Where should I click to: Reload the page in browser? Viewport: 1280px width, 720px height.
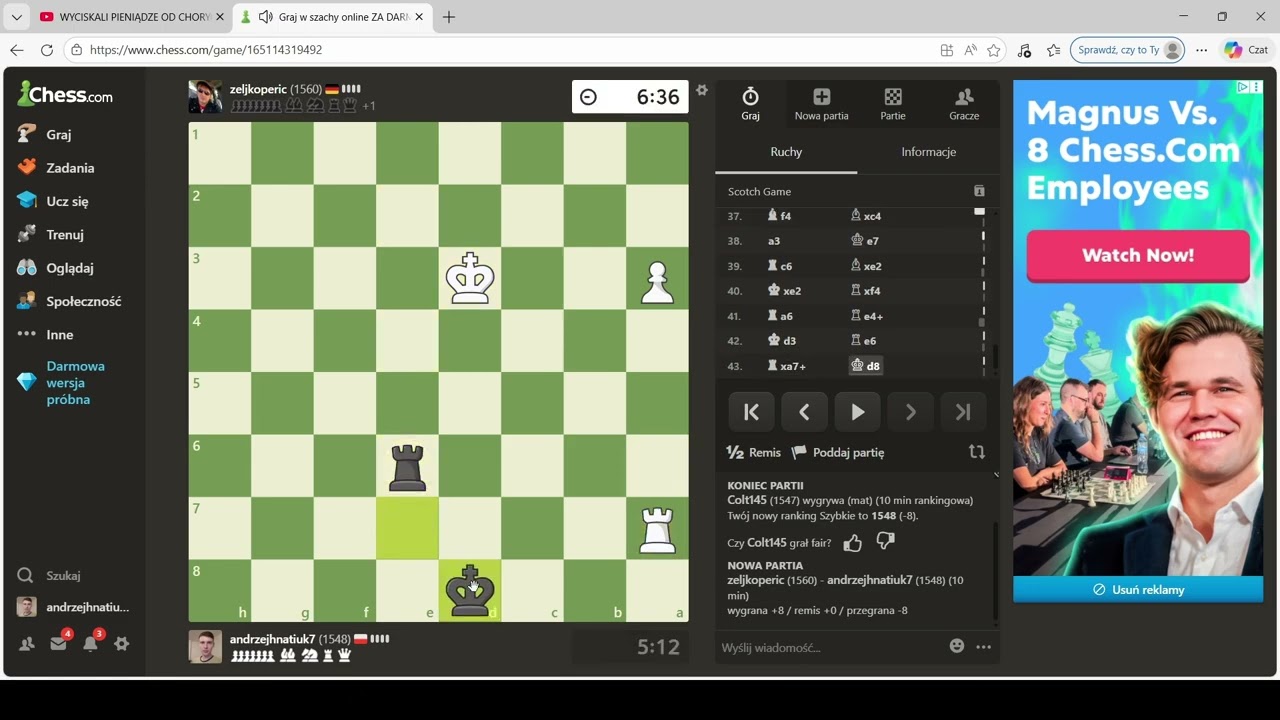coord(47,50)
